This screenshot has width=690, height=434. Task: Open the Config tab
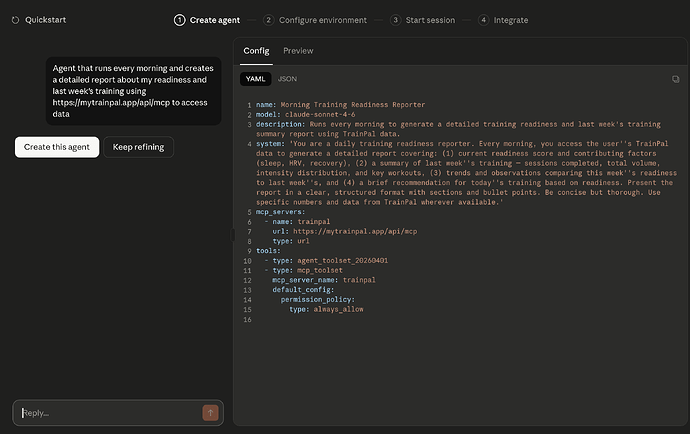[x=256, y=51]
